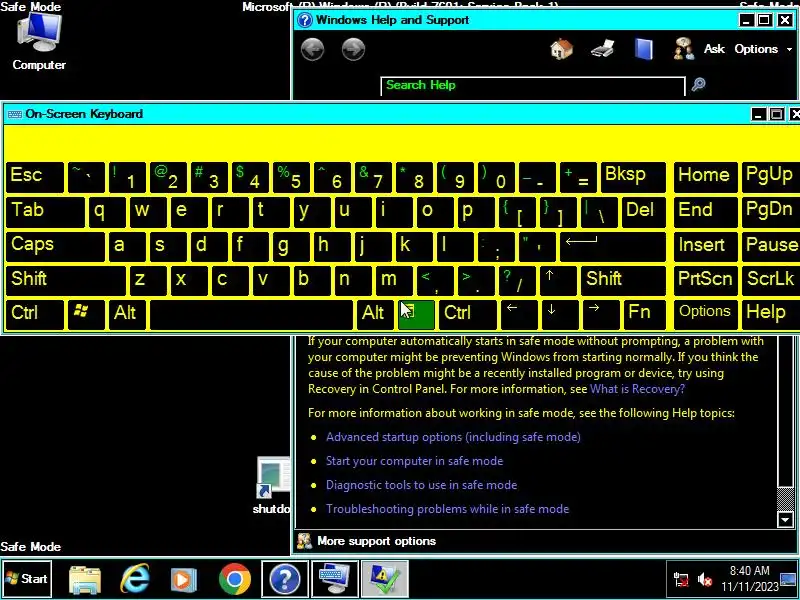
Task: Toggle the Fn key on keyboard
Action: [x=645, y=314]
